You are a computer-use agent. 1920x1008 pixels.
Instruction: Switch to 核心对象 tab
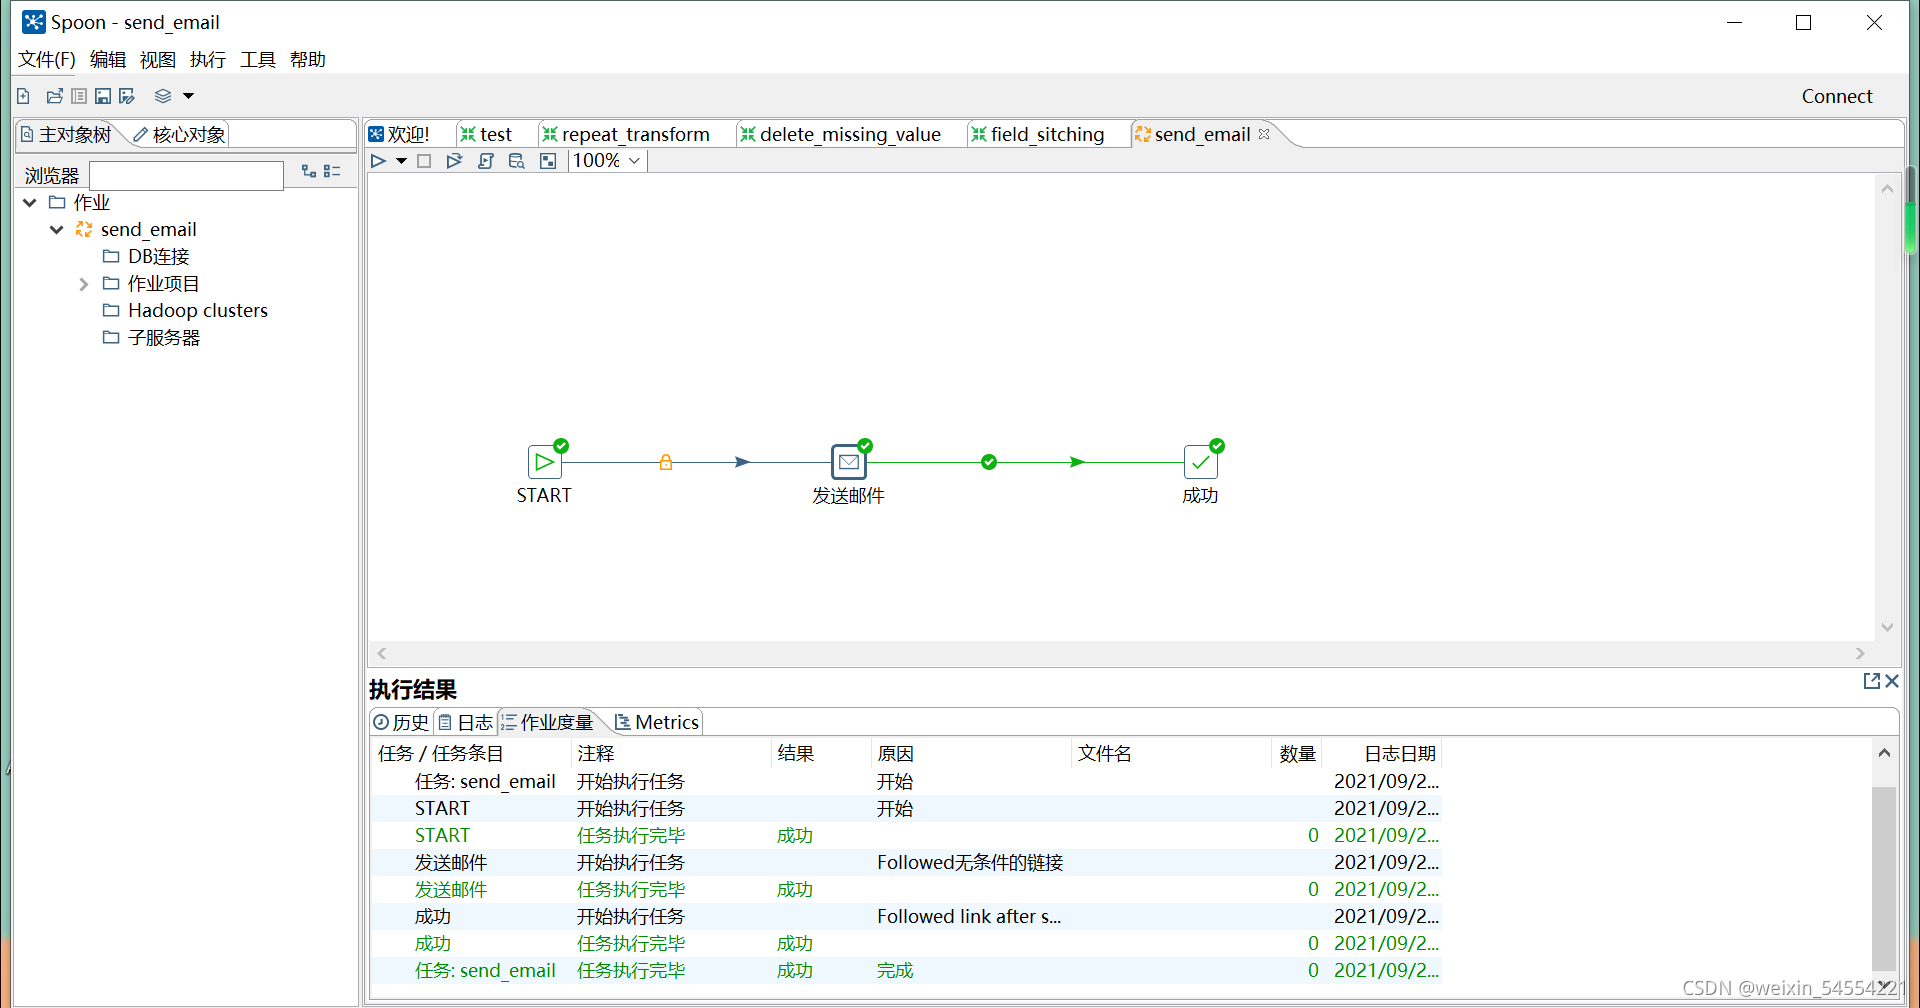pyautogui.click(x=180, y=134)
